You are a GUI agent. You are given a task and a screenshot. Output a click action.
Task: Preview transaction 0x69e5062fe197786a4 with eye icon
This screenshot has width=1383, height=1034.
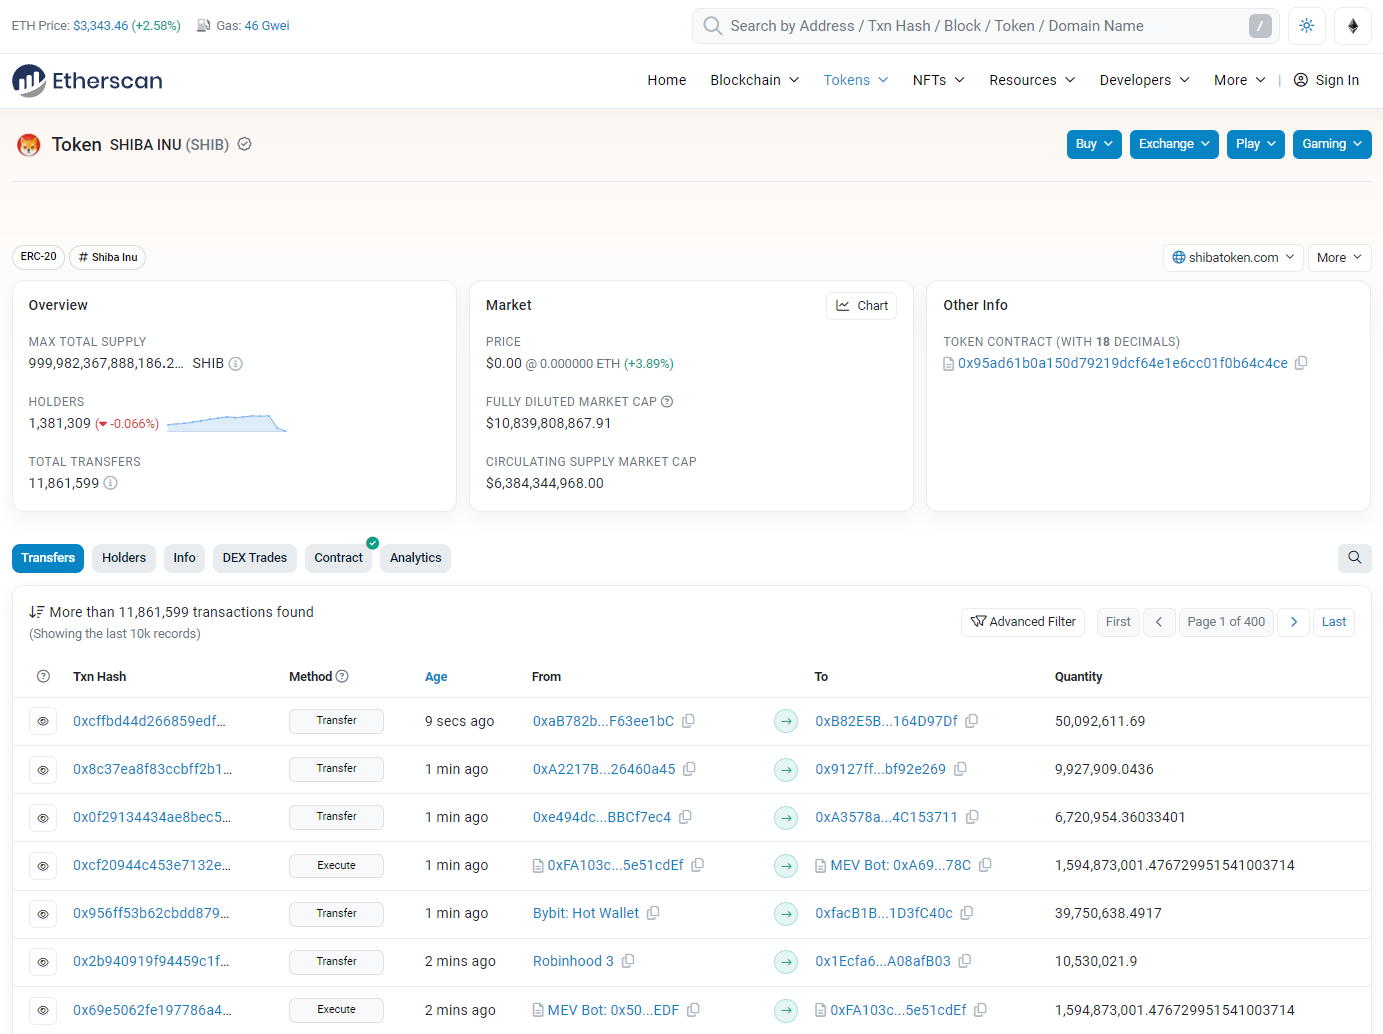point(43,1010)
